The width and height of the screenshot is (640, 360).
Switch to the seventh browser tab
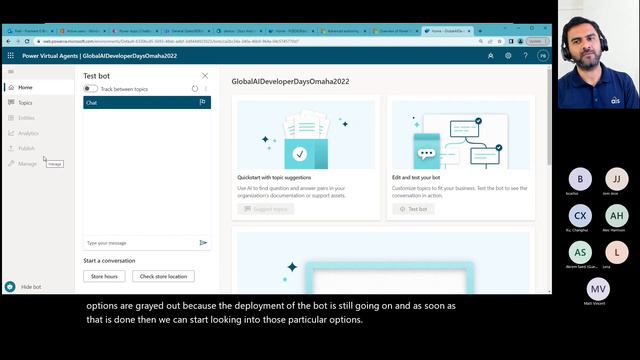click(344, 31)
